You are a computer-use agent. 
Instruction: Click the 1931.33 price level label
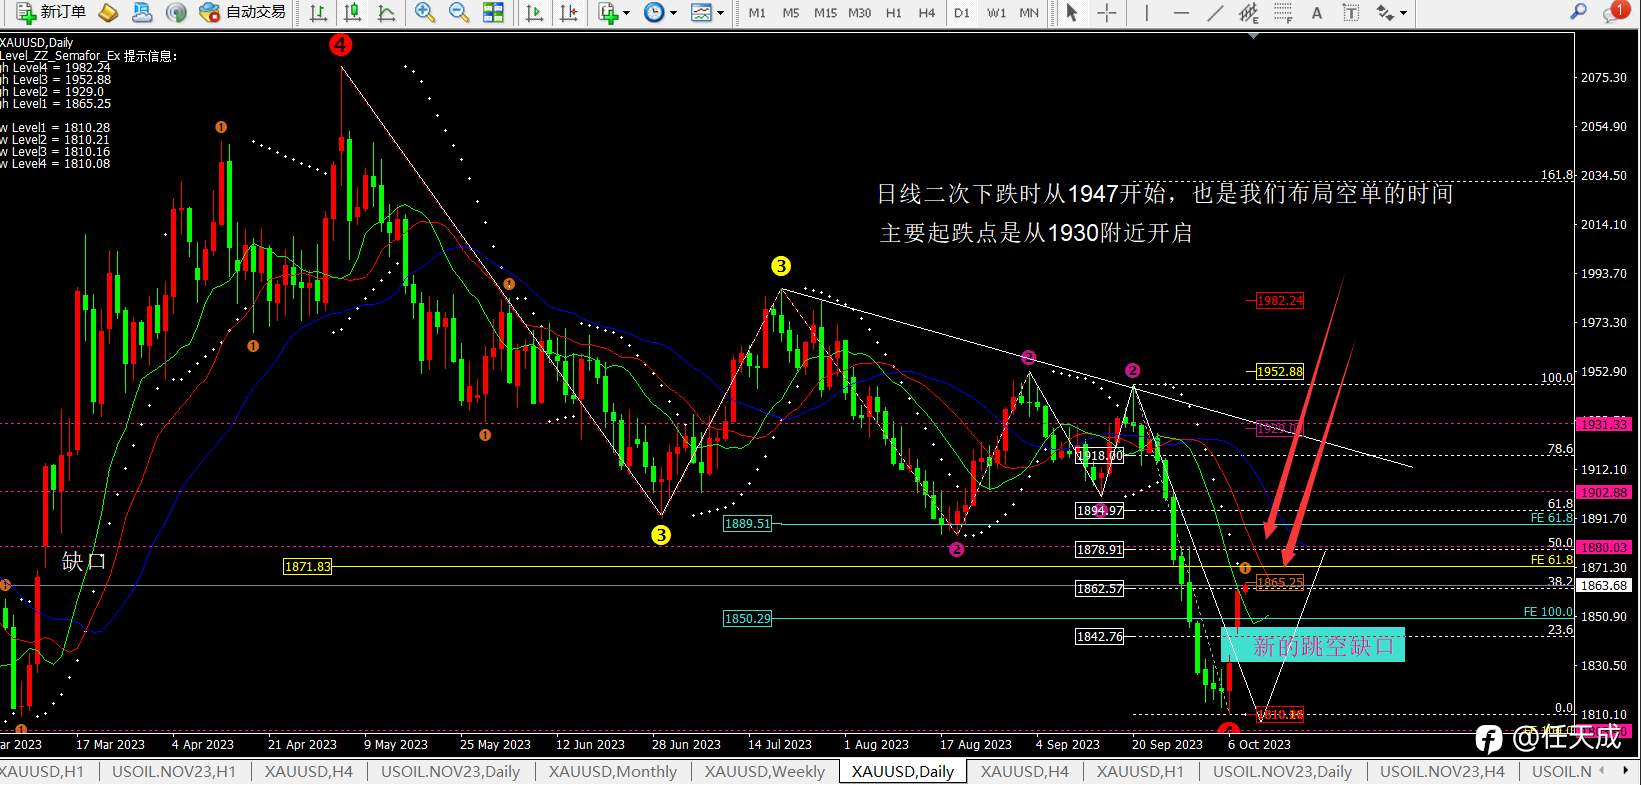click(1604, 424)
